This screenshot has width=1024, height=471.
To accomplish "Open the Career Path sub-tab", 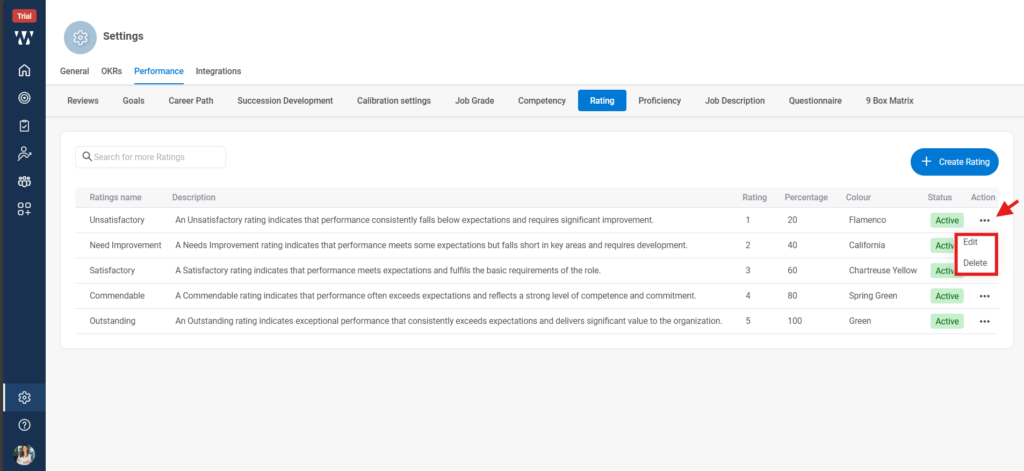I will point(191,101).
